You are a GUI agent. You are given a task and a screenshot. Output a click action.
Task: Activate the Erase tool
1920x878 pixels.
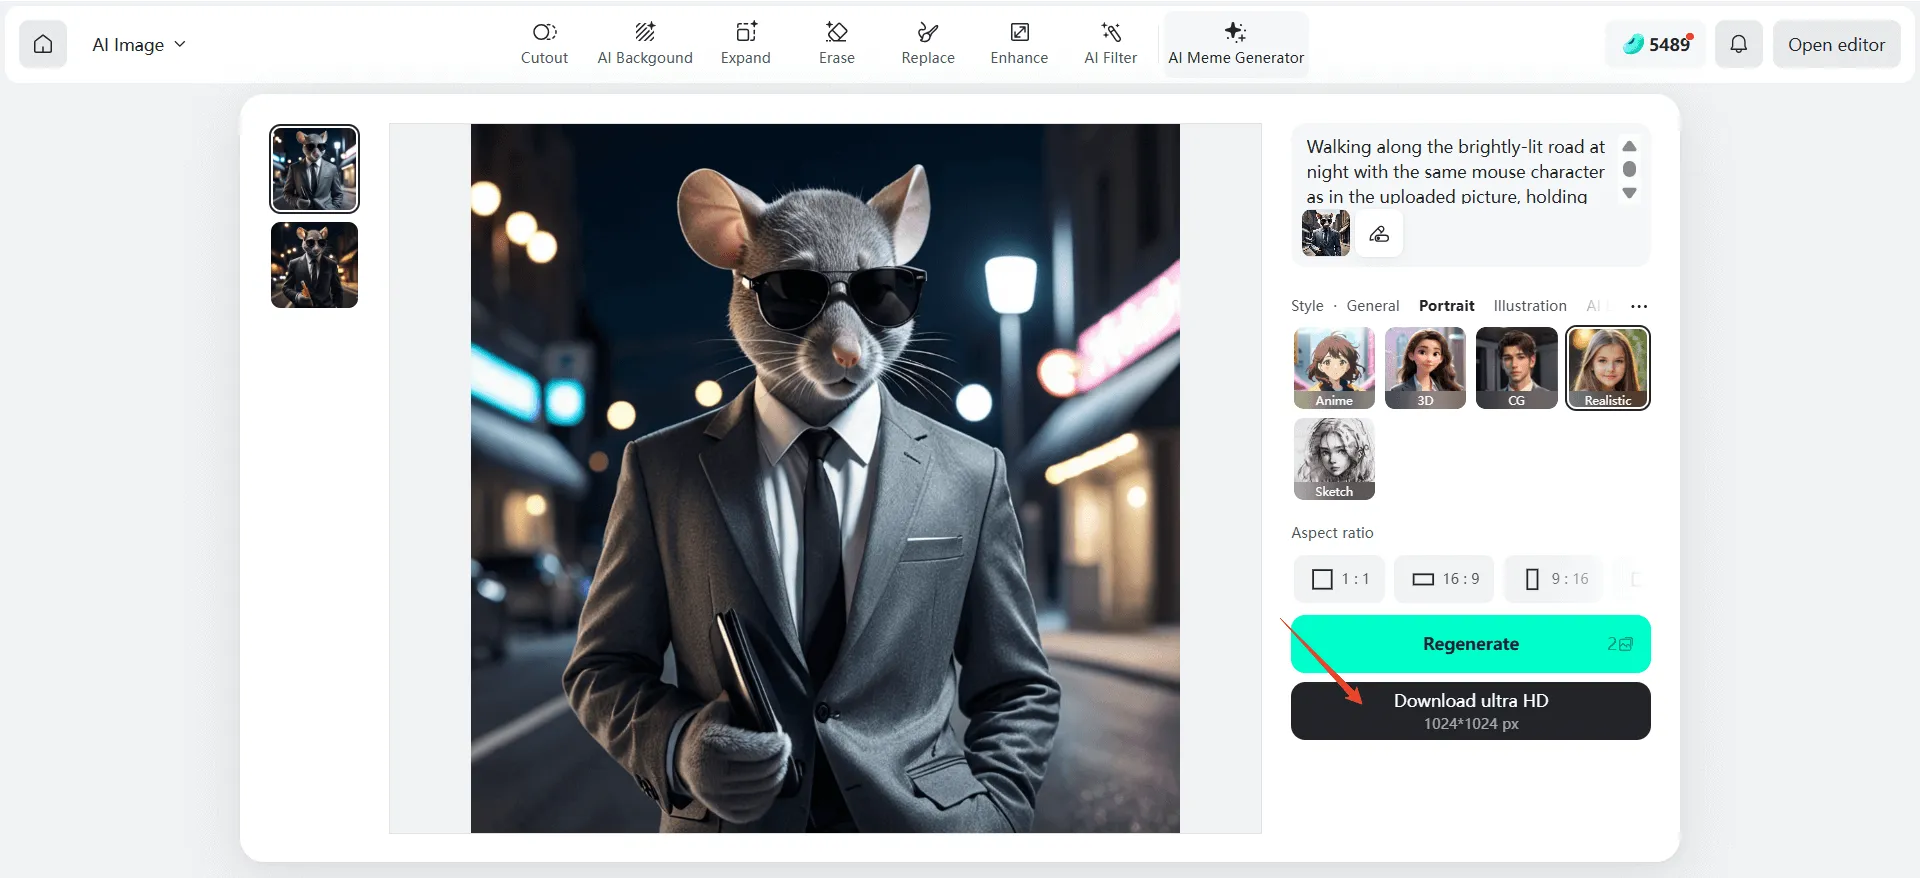click(837, 44)
